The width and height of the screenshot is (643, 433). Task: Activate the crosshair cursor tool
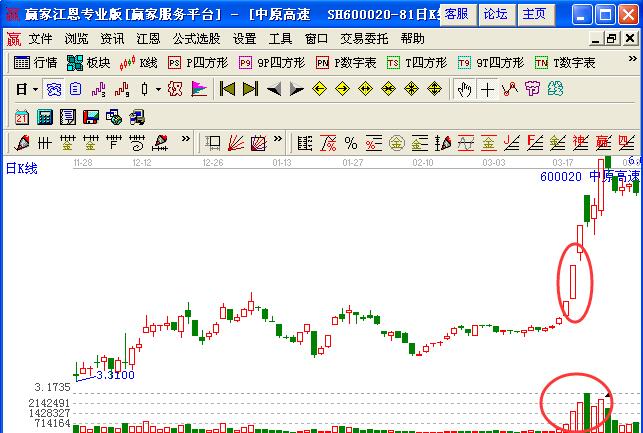click(487, 89)
